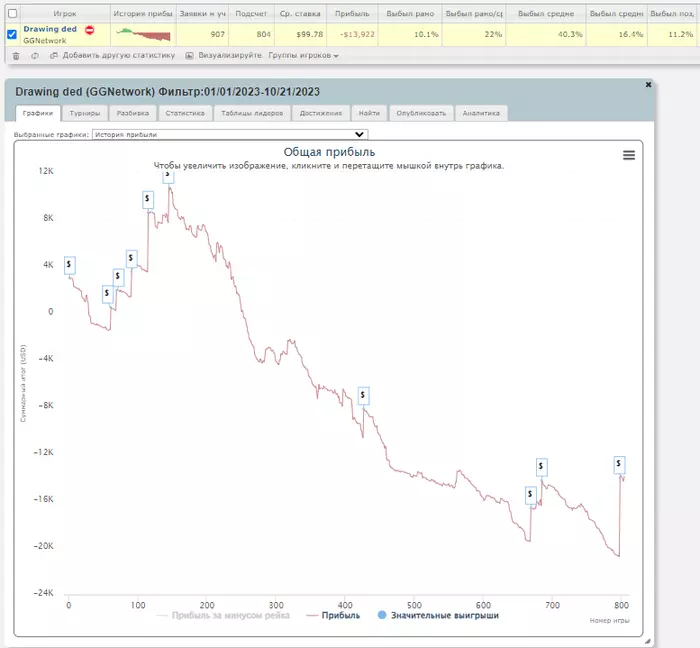Screen dimensions: 700x648
Task: Open the Drawing ded player link
Action: [50, 29]
